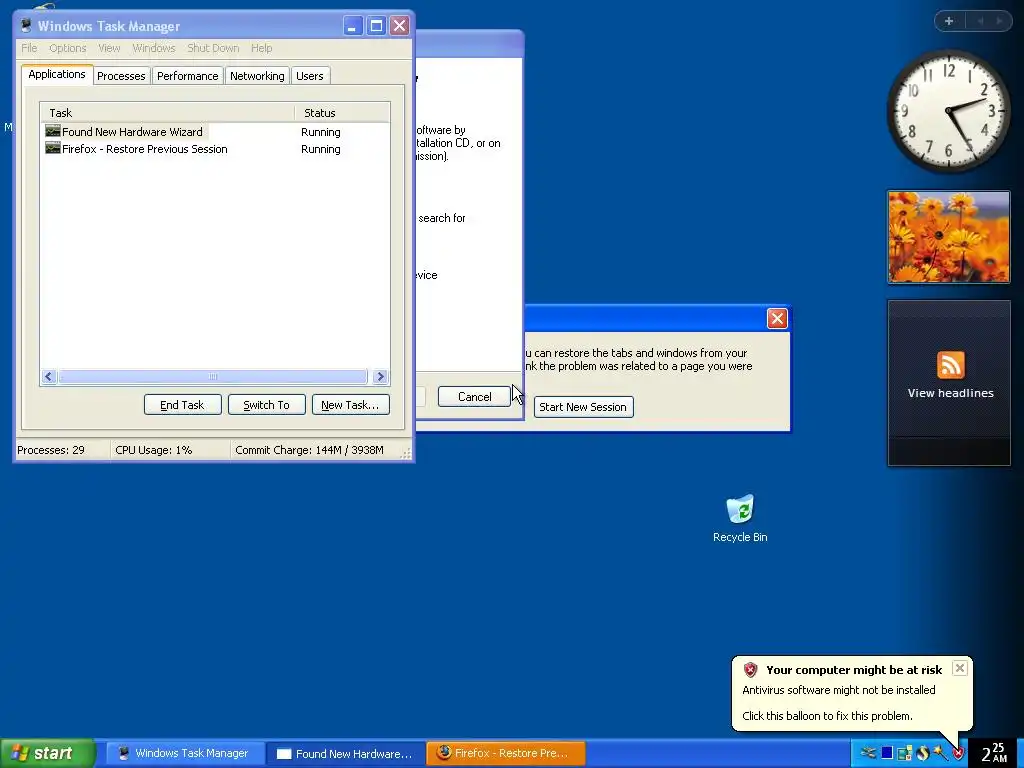
Task: Click the Switch To button
Action: [x=266, y=405]
